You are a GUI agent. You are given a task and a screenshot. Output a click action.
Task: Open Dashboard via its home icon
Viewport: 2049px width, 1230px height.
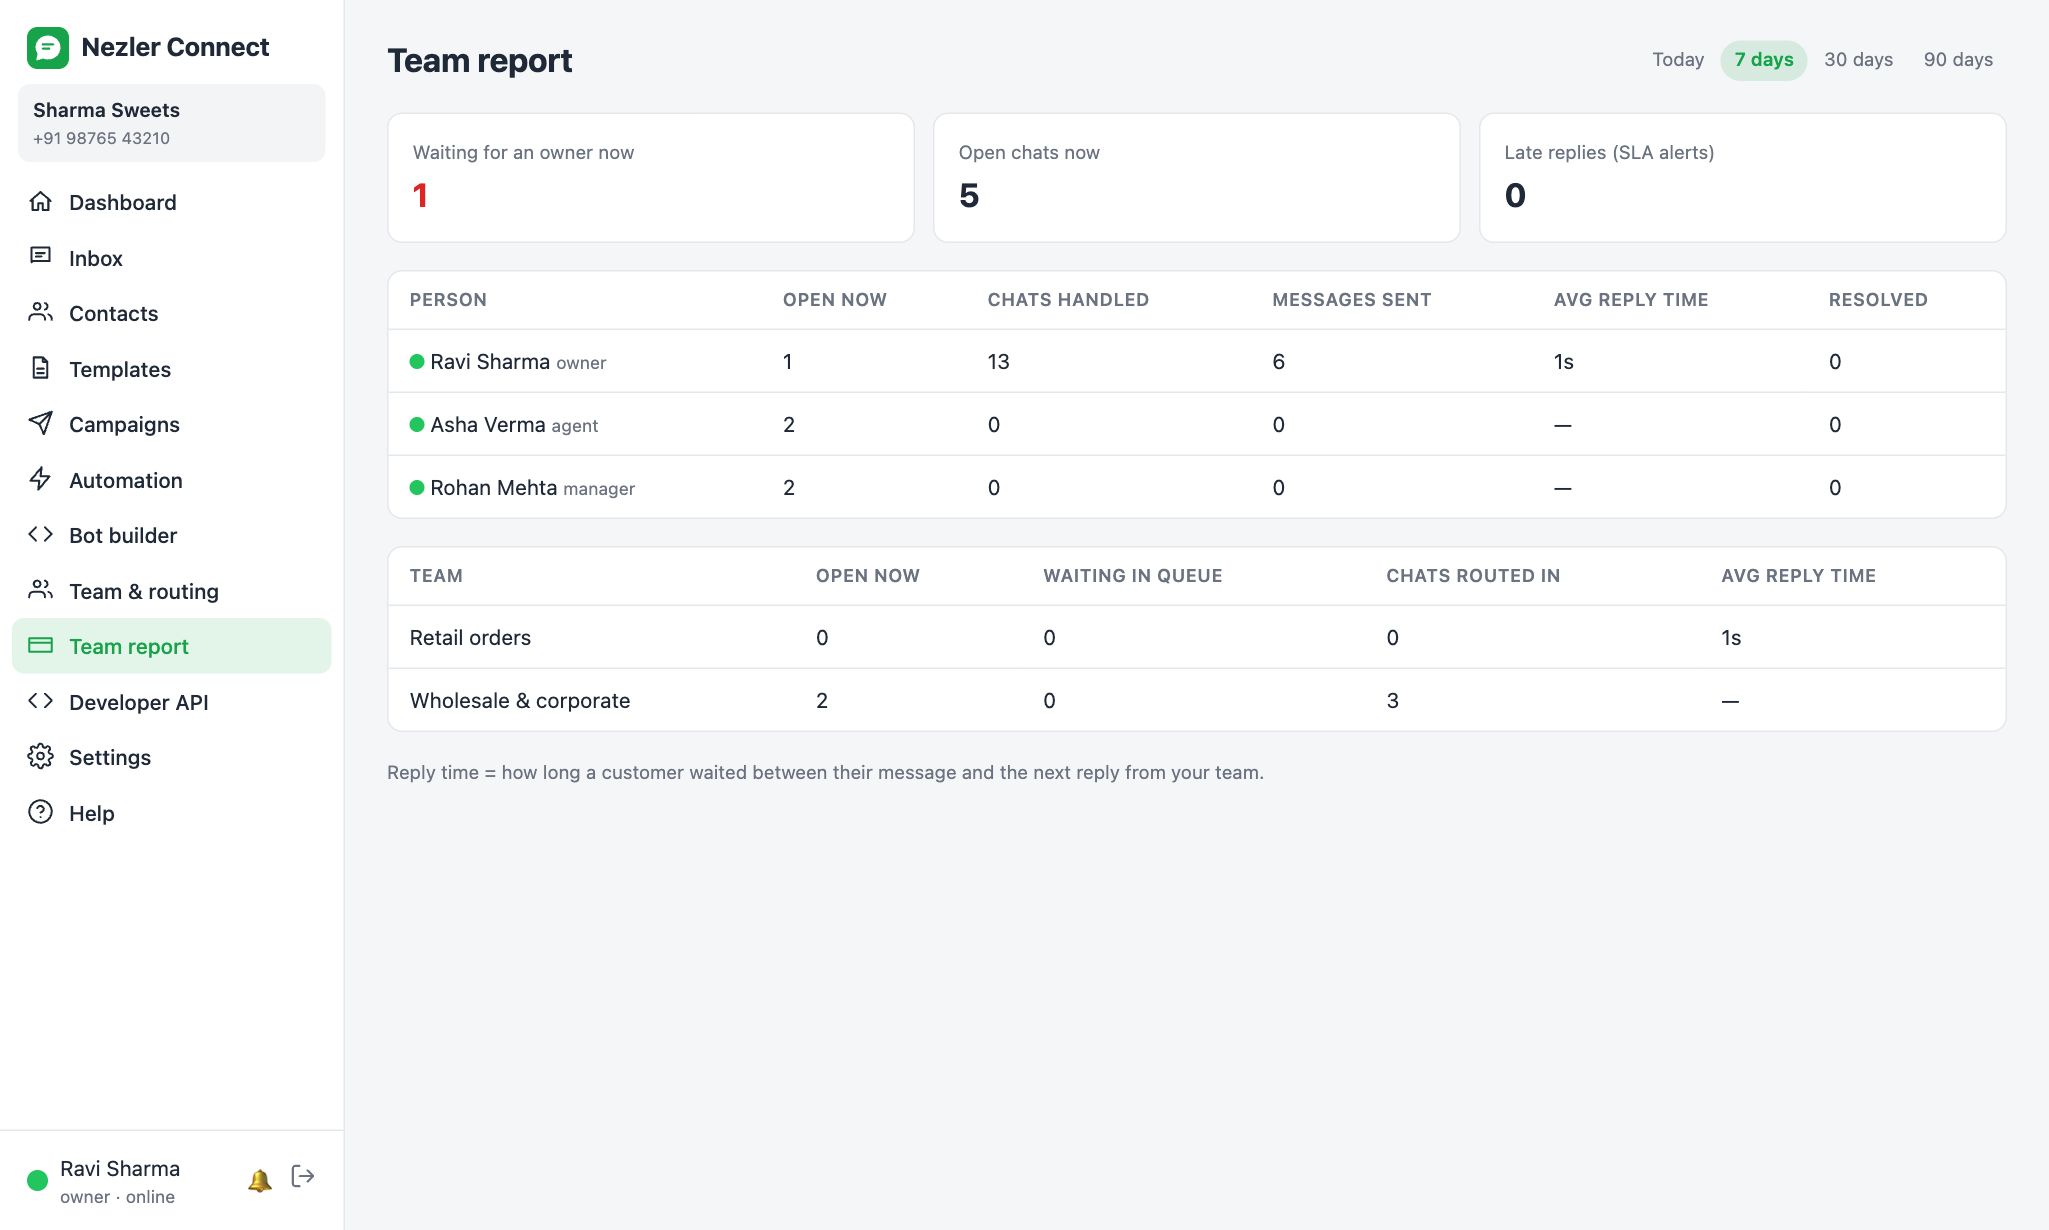(x=40, y=202)
